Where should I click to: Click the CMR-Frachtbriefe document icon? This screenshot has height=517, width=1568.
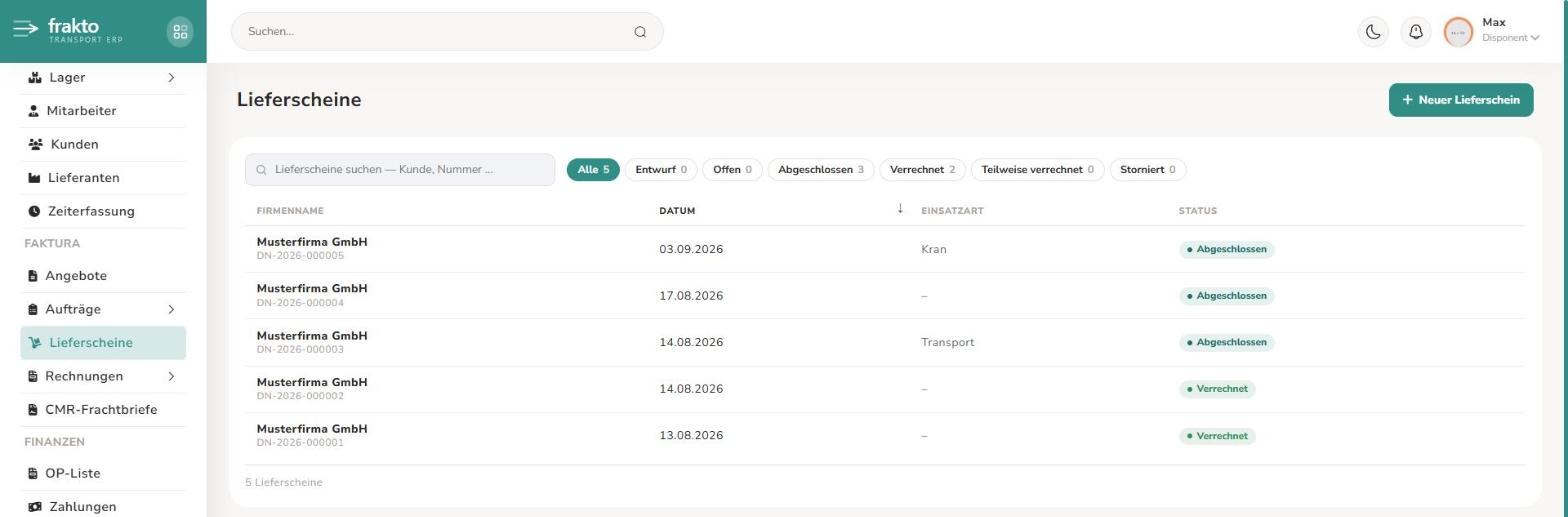coord(33,410)
